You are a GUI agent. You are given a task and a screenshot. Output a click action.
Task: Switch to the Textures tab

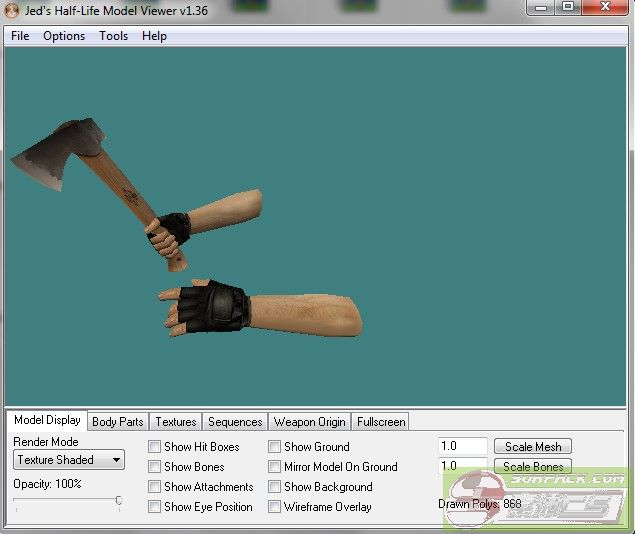176,422
